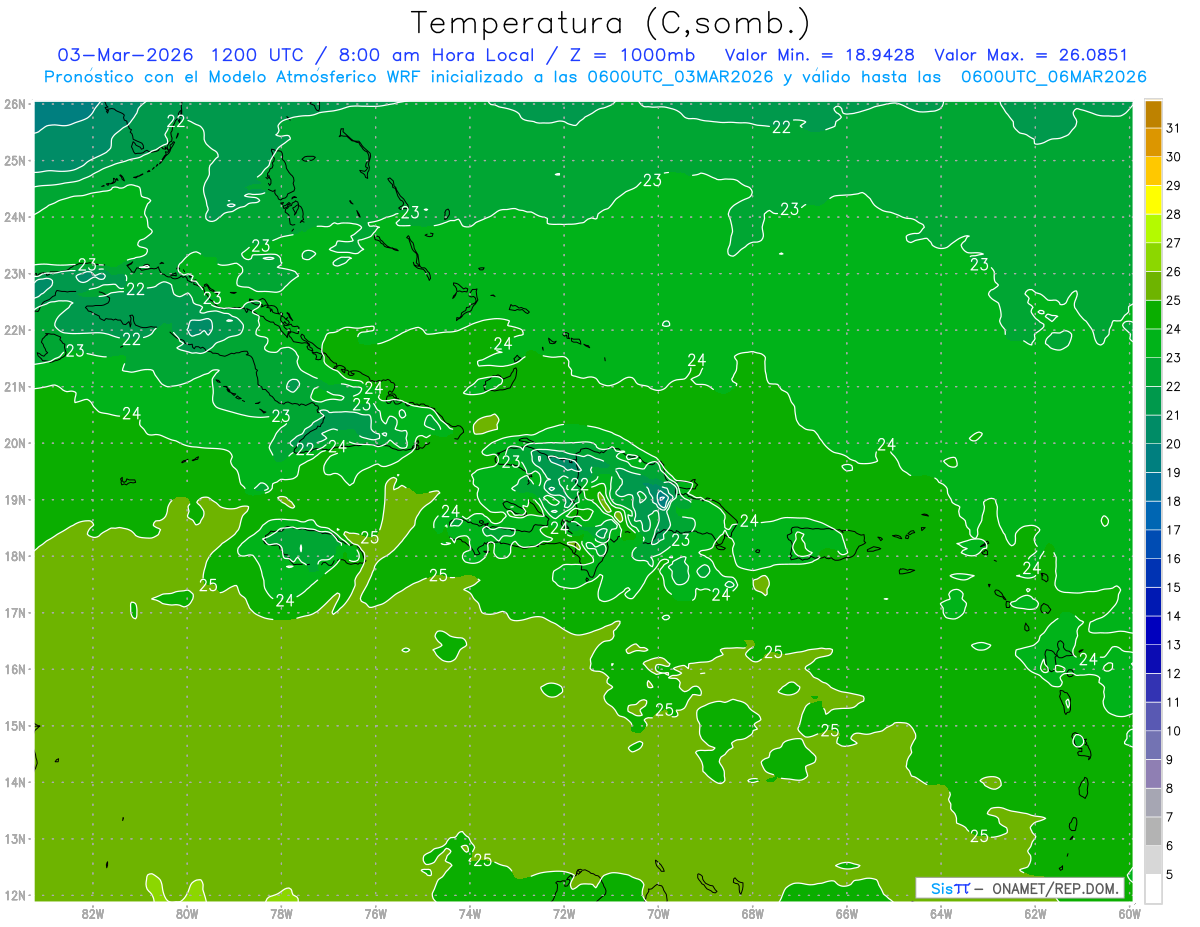Screen dimensions: 1200x927
Task: Click the 72W longitude axis label
Action: click(x=564, y=912)
